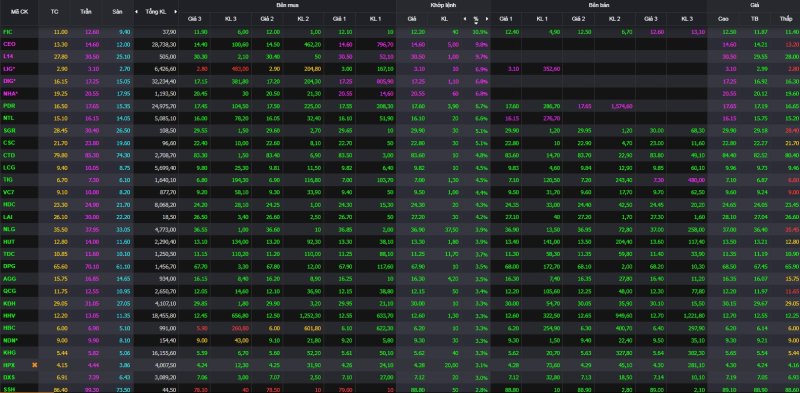This screenshot has width=800, height=393.
Task: Click the left arrow beside Tổng KL
Action: (136, 11)
